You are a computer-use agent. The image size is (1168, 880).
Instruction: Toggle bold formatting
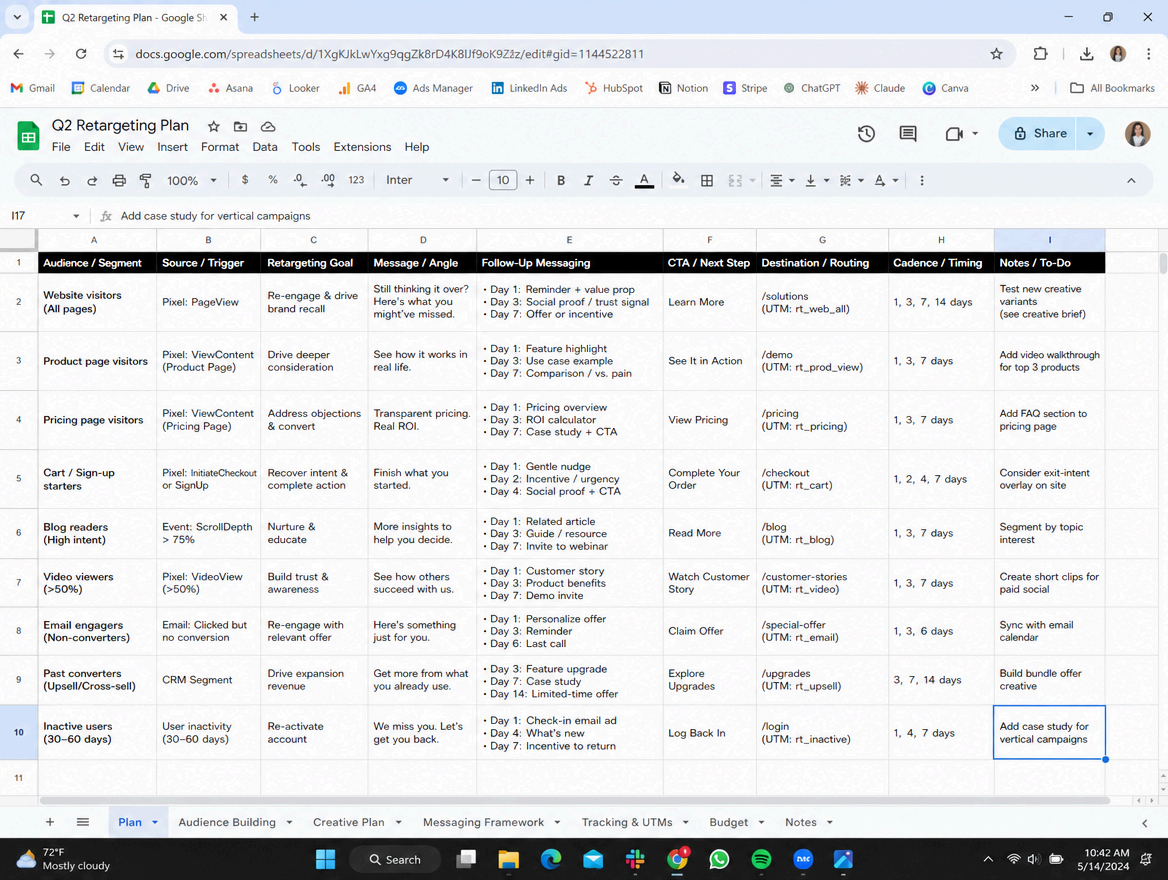click(x=561, y=180)
